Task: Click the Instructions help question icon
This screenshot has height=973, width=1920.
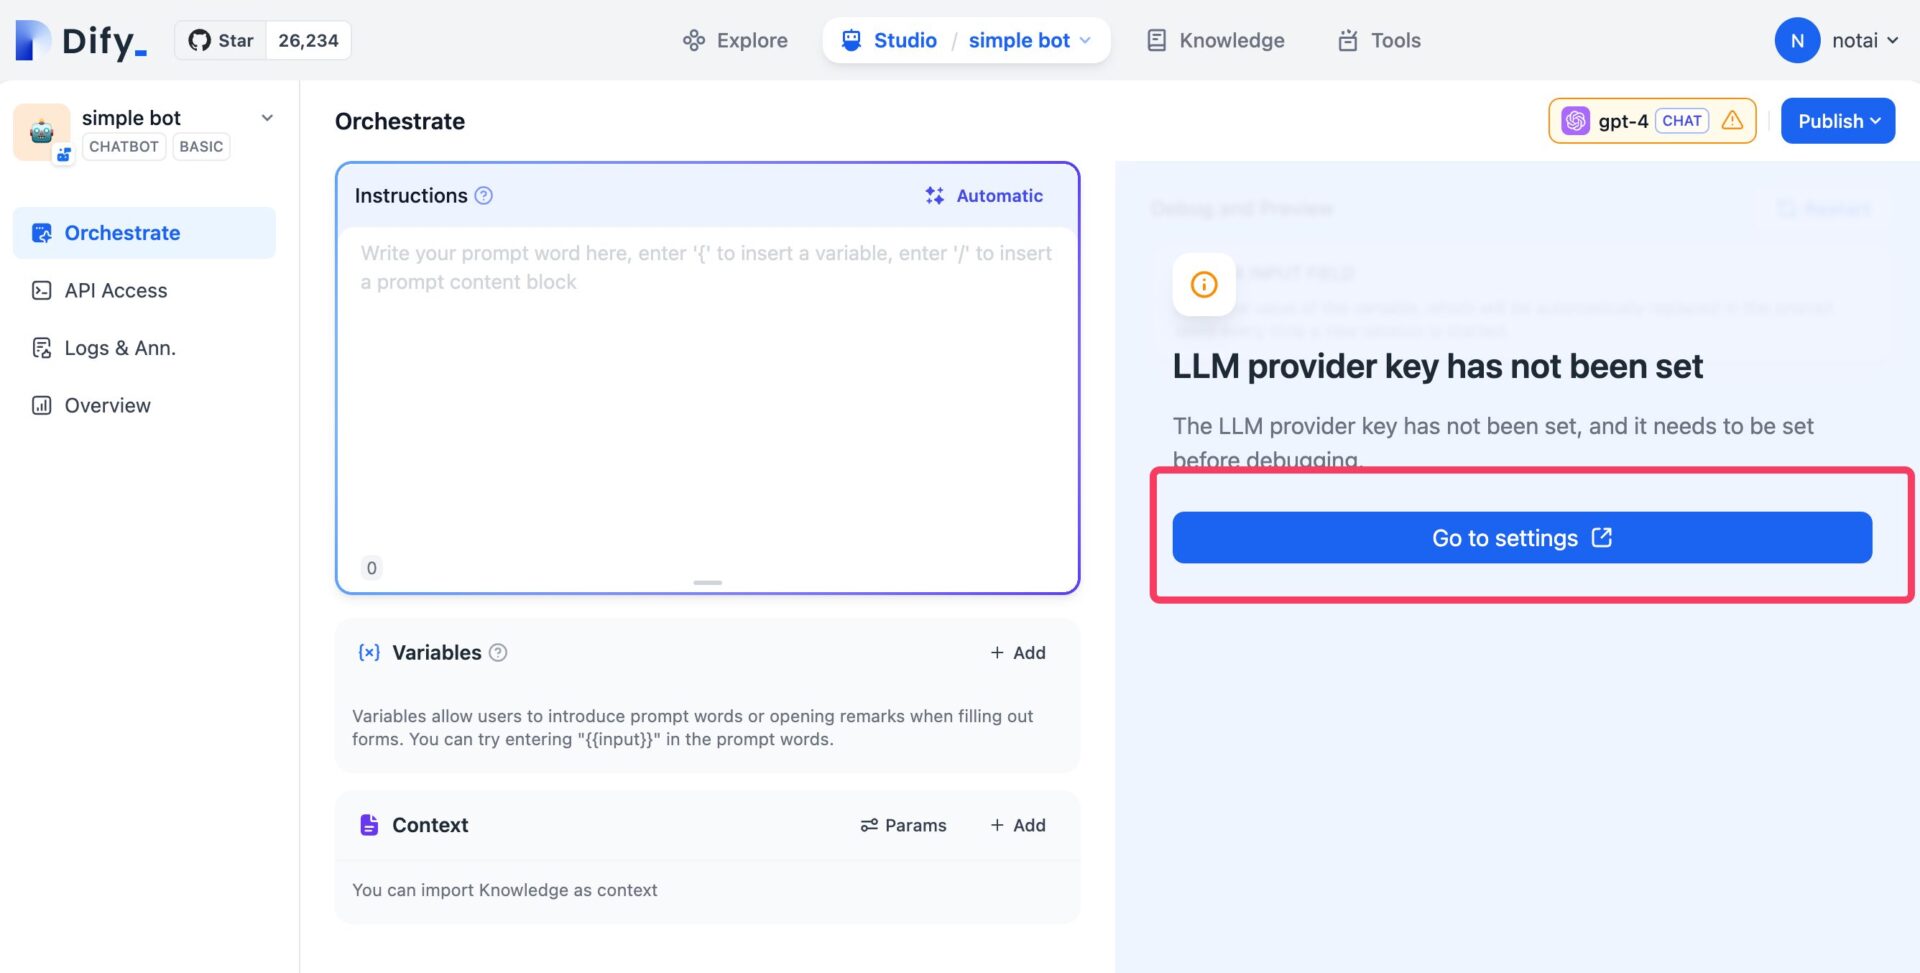Action: tap(484, 196)
